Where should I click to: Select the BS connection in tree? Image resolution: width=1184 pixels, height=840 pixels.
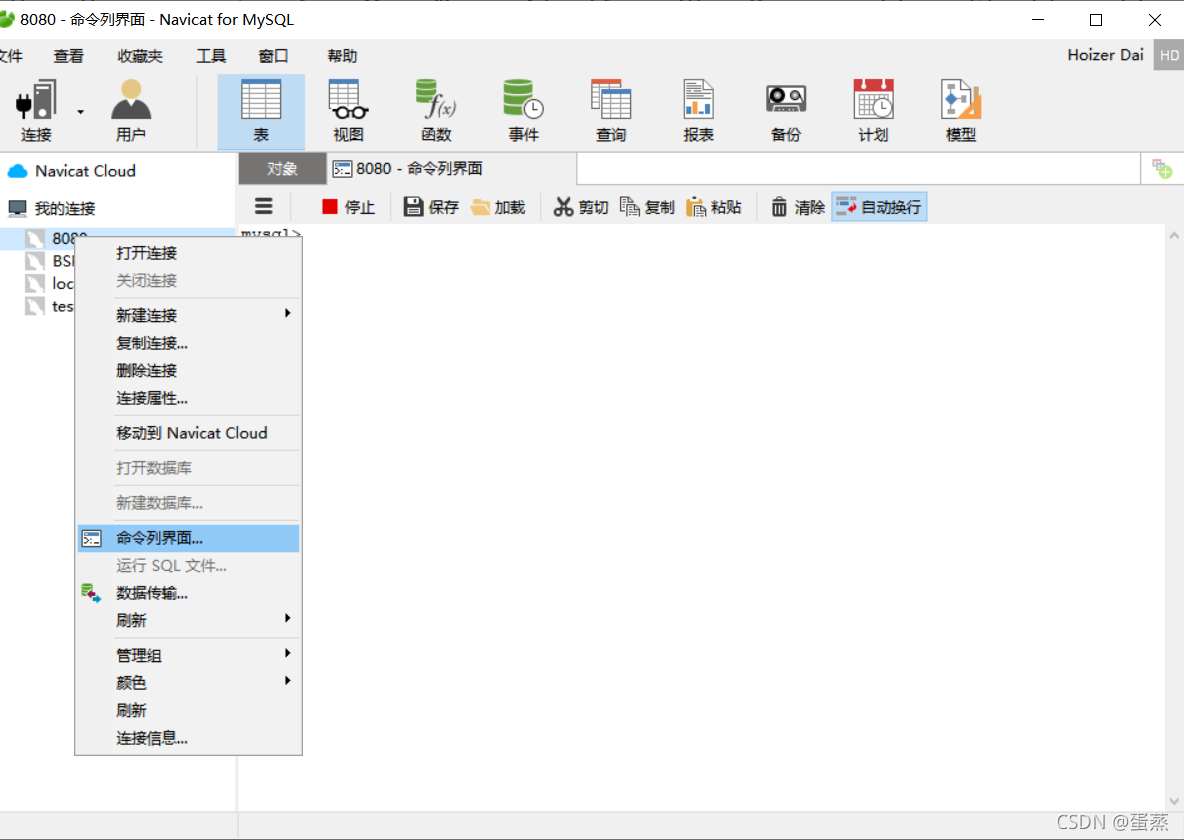pos(48,261)
